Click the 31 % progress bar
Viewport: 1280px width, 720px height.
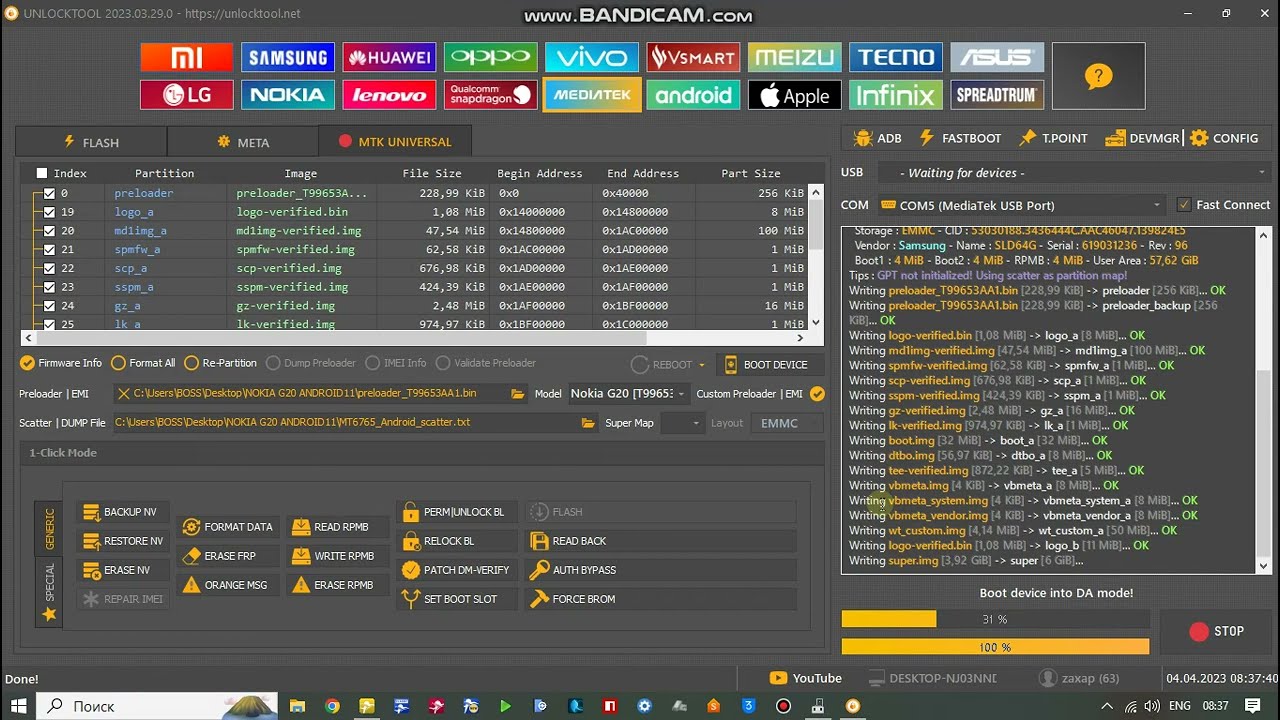click(x=995, y=620)
